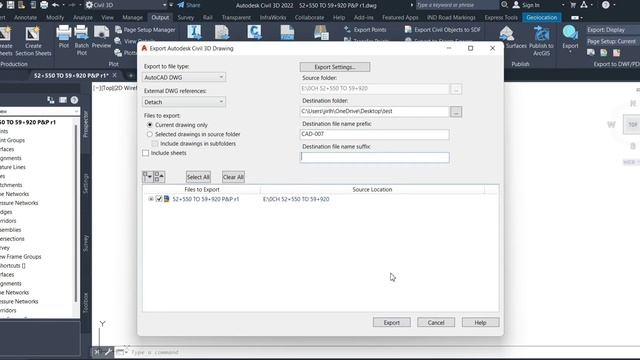
Task: Click the Destination folder path field
Action: [375, 111]
